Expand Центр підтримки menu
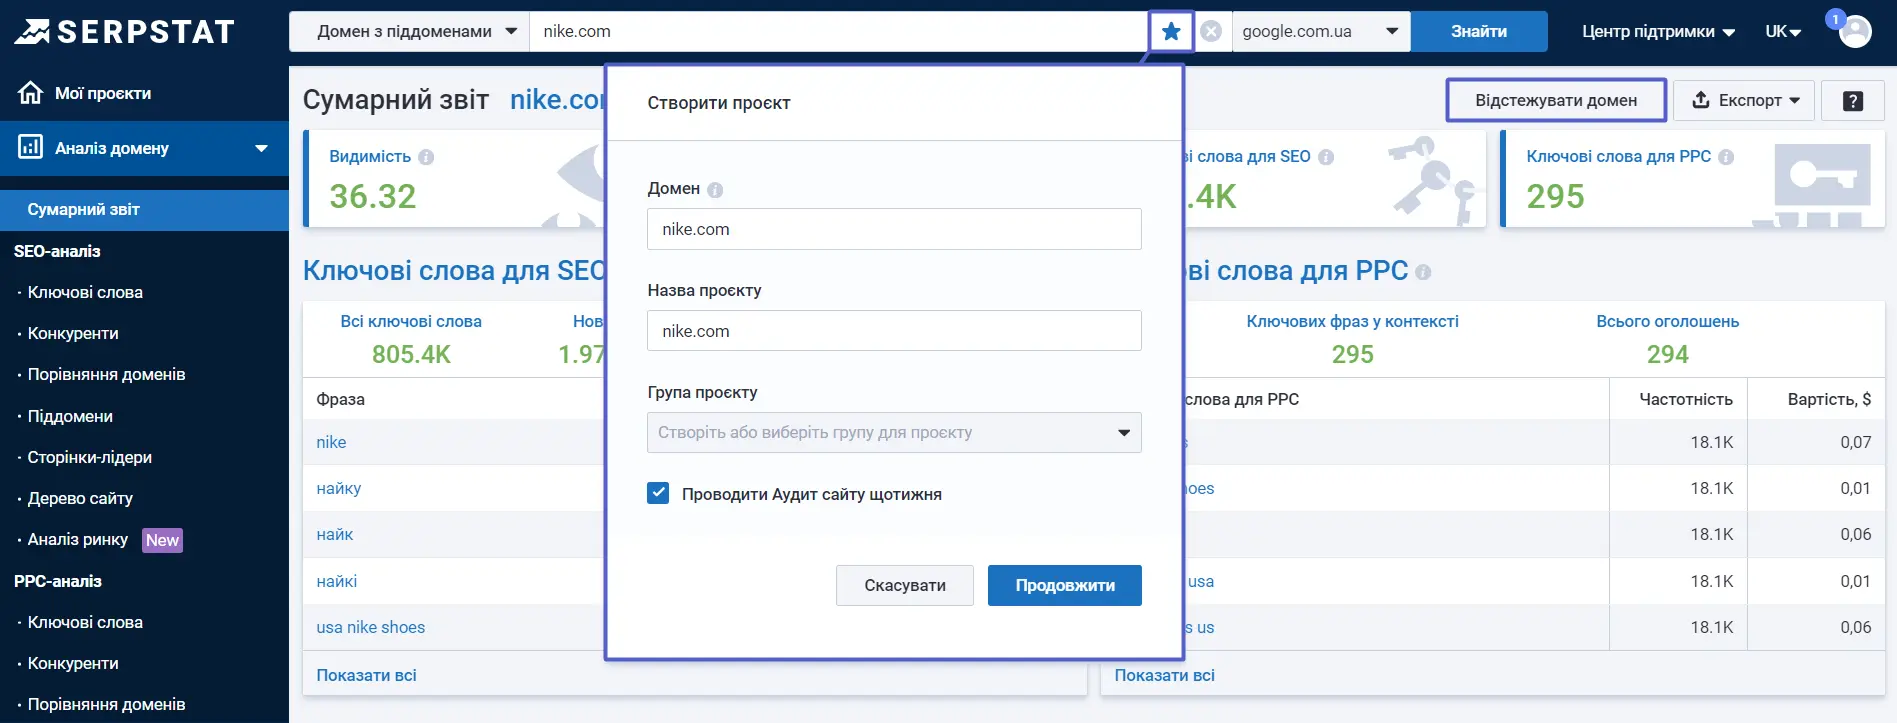This screenshot has width=1897, height=723. (x=1658, y=32)
